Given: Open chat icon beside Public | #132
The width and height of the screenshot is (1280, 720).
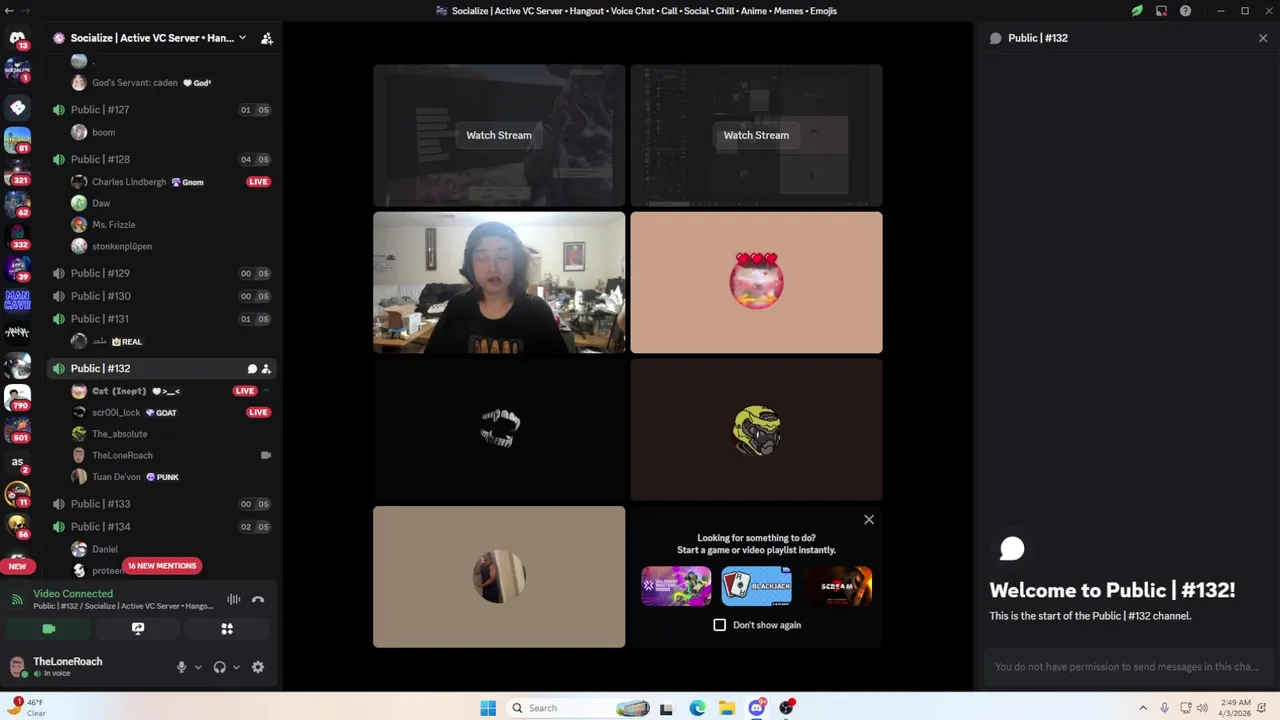Looking at the screenshot, I should click(252, 369).
